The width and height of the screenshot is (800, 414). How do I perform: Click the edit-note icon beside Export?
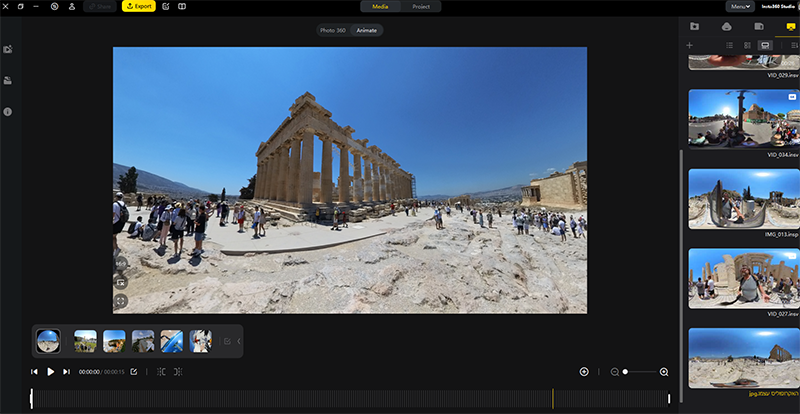point(166,7)
